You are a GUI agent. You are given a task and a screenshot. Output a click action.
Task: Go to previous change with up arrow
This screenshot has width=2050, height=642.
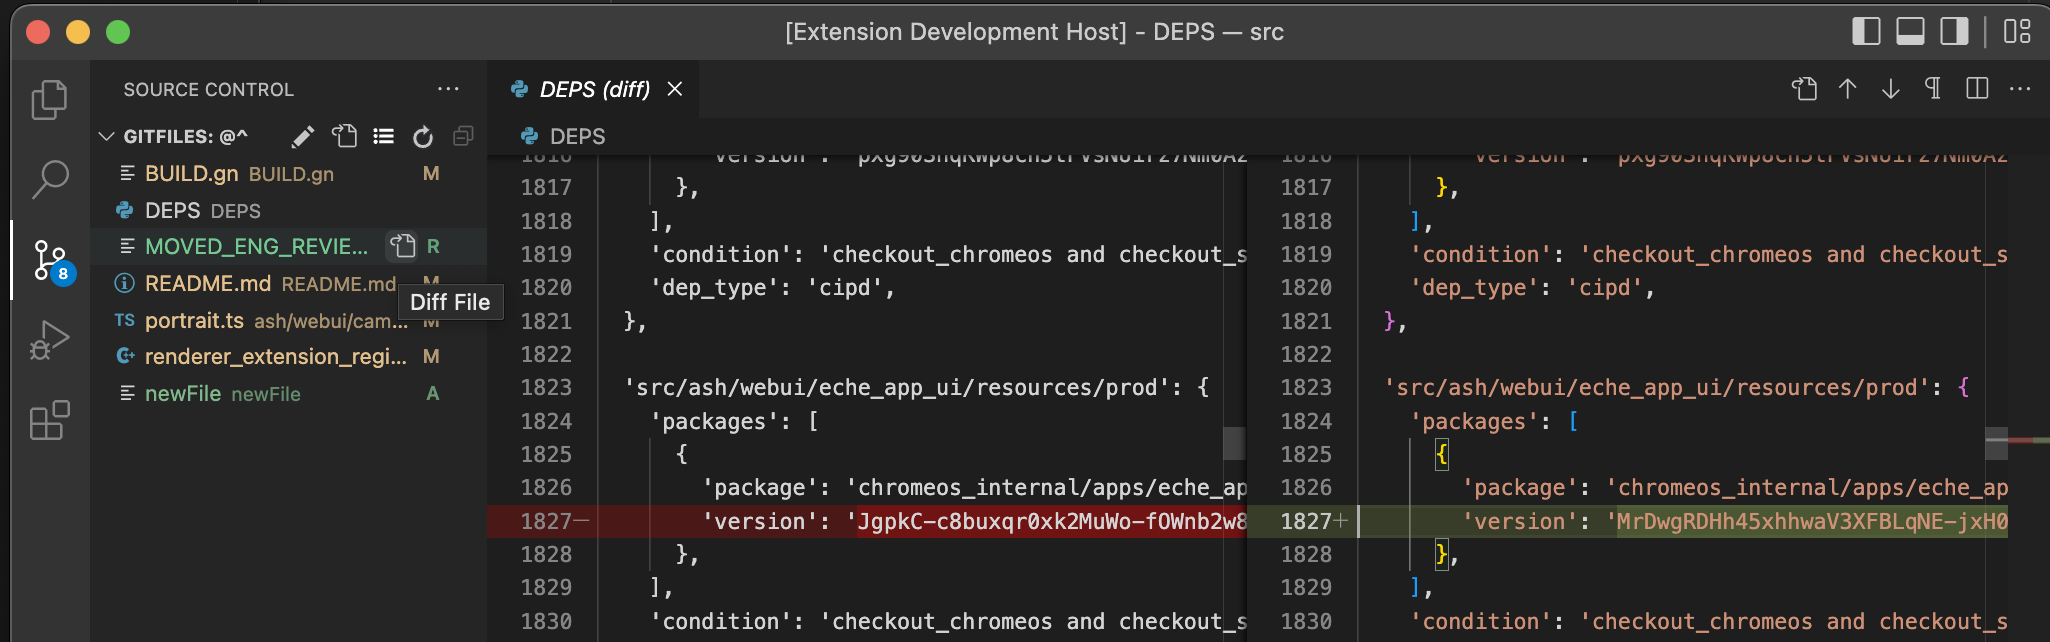1847,89
